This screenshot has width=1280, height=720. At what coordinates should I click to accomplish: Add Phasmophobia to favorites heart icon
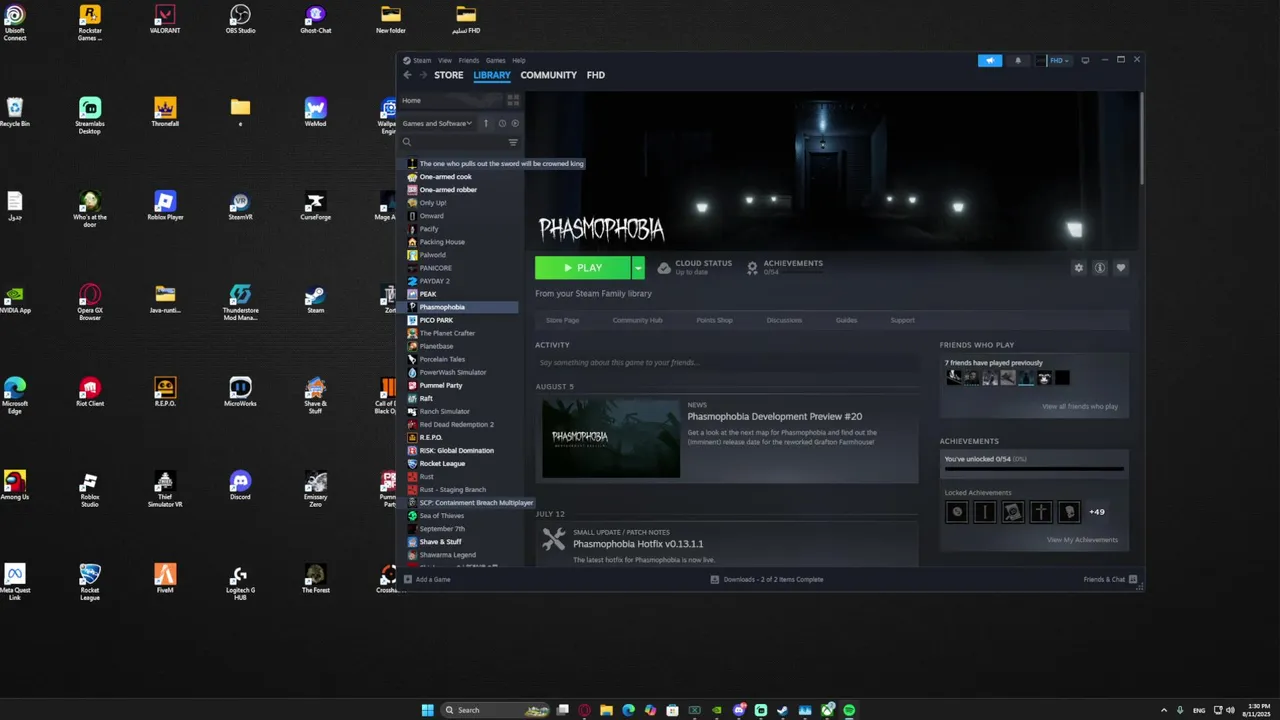click(1121, 268)
